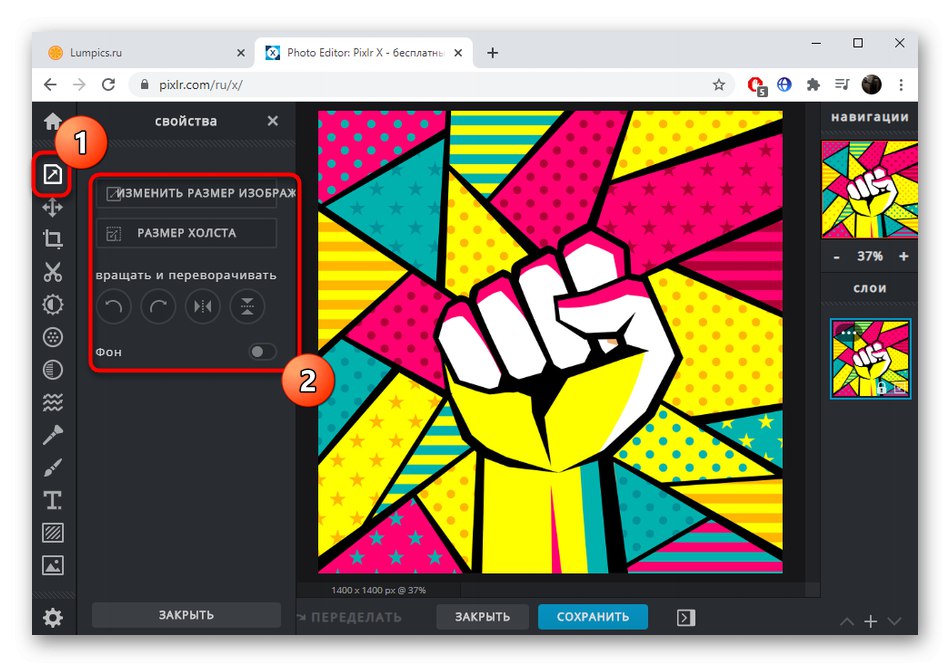Add a new layer with plus
Image resolution: width=950 pixels, height=667 pixels.
pyautogui.click(x=871, y=621)
